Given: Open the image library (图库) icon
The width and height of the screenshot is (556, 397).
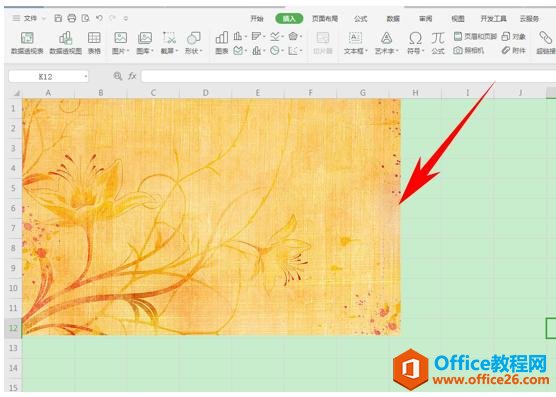Looking at the screenshot, I should pos(145,38).
